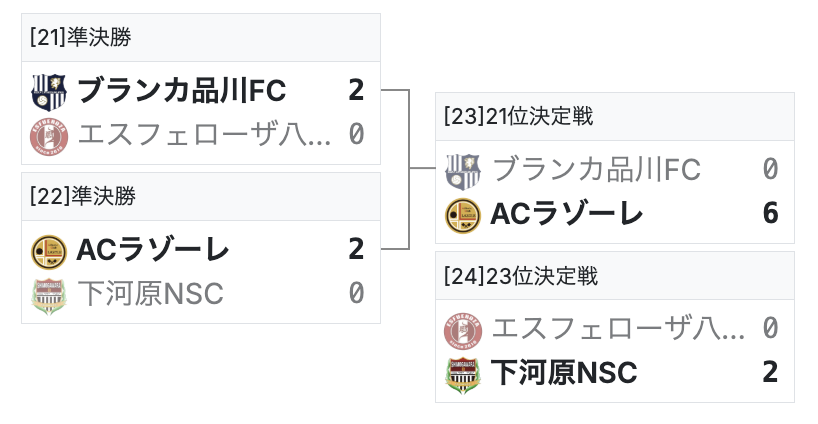Select ACラゾーレ team name in semifinal 22
The height and width of the screenshot is (424, 818).
(153, 249)
